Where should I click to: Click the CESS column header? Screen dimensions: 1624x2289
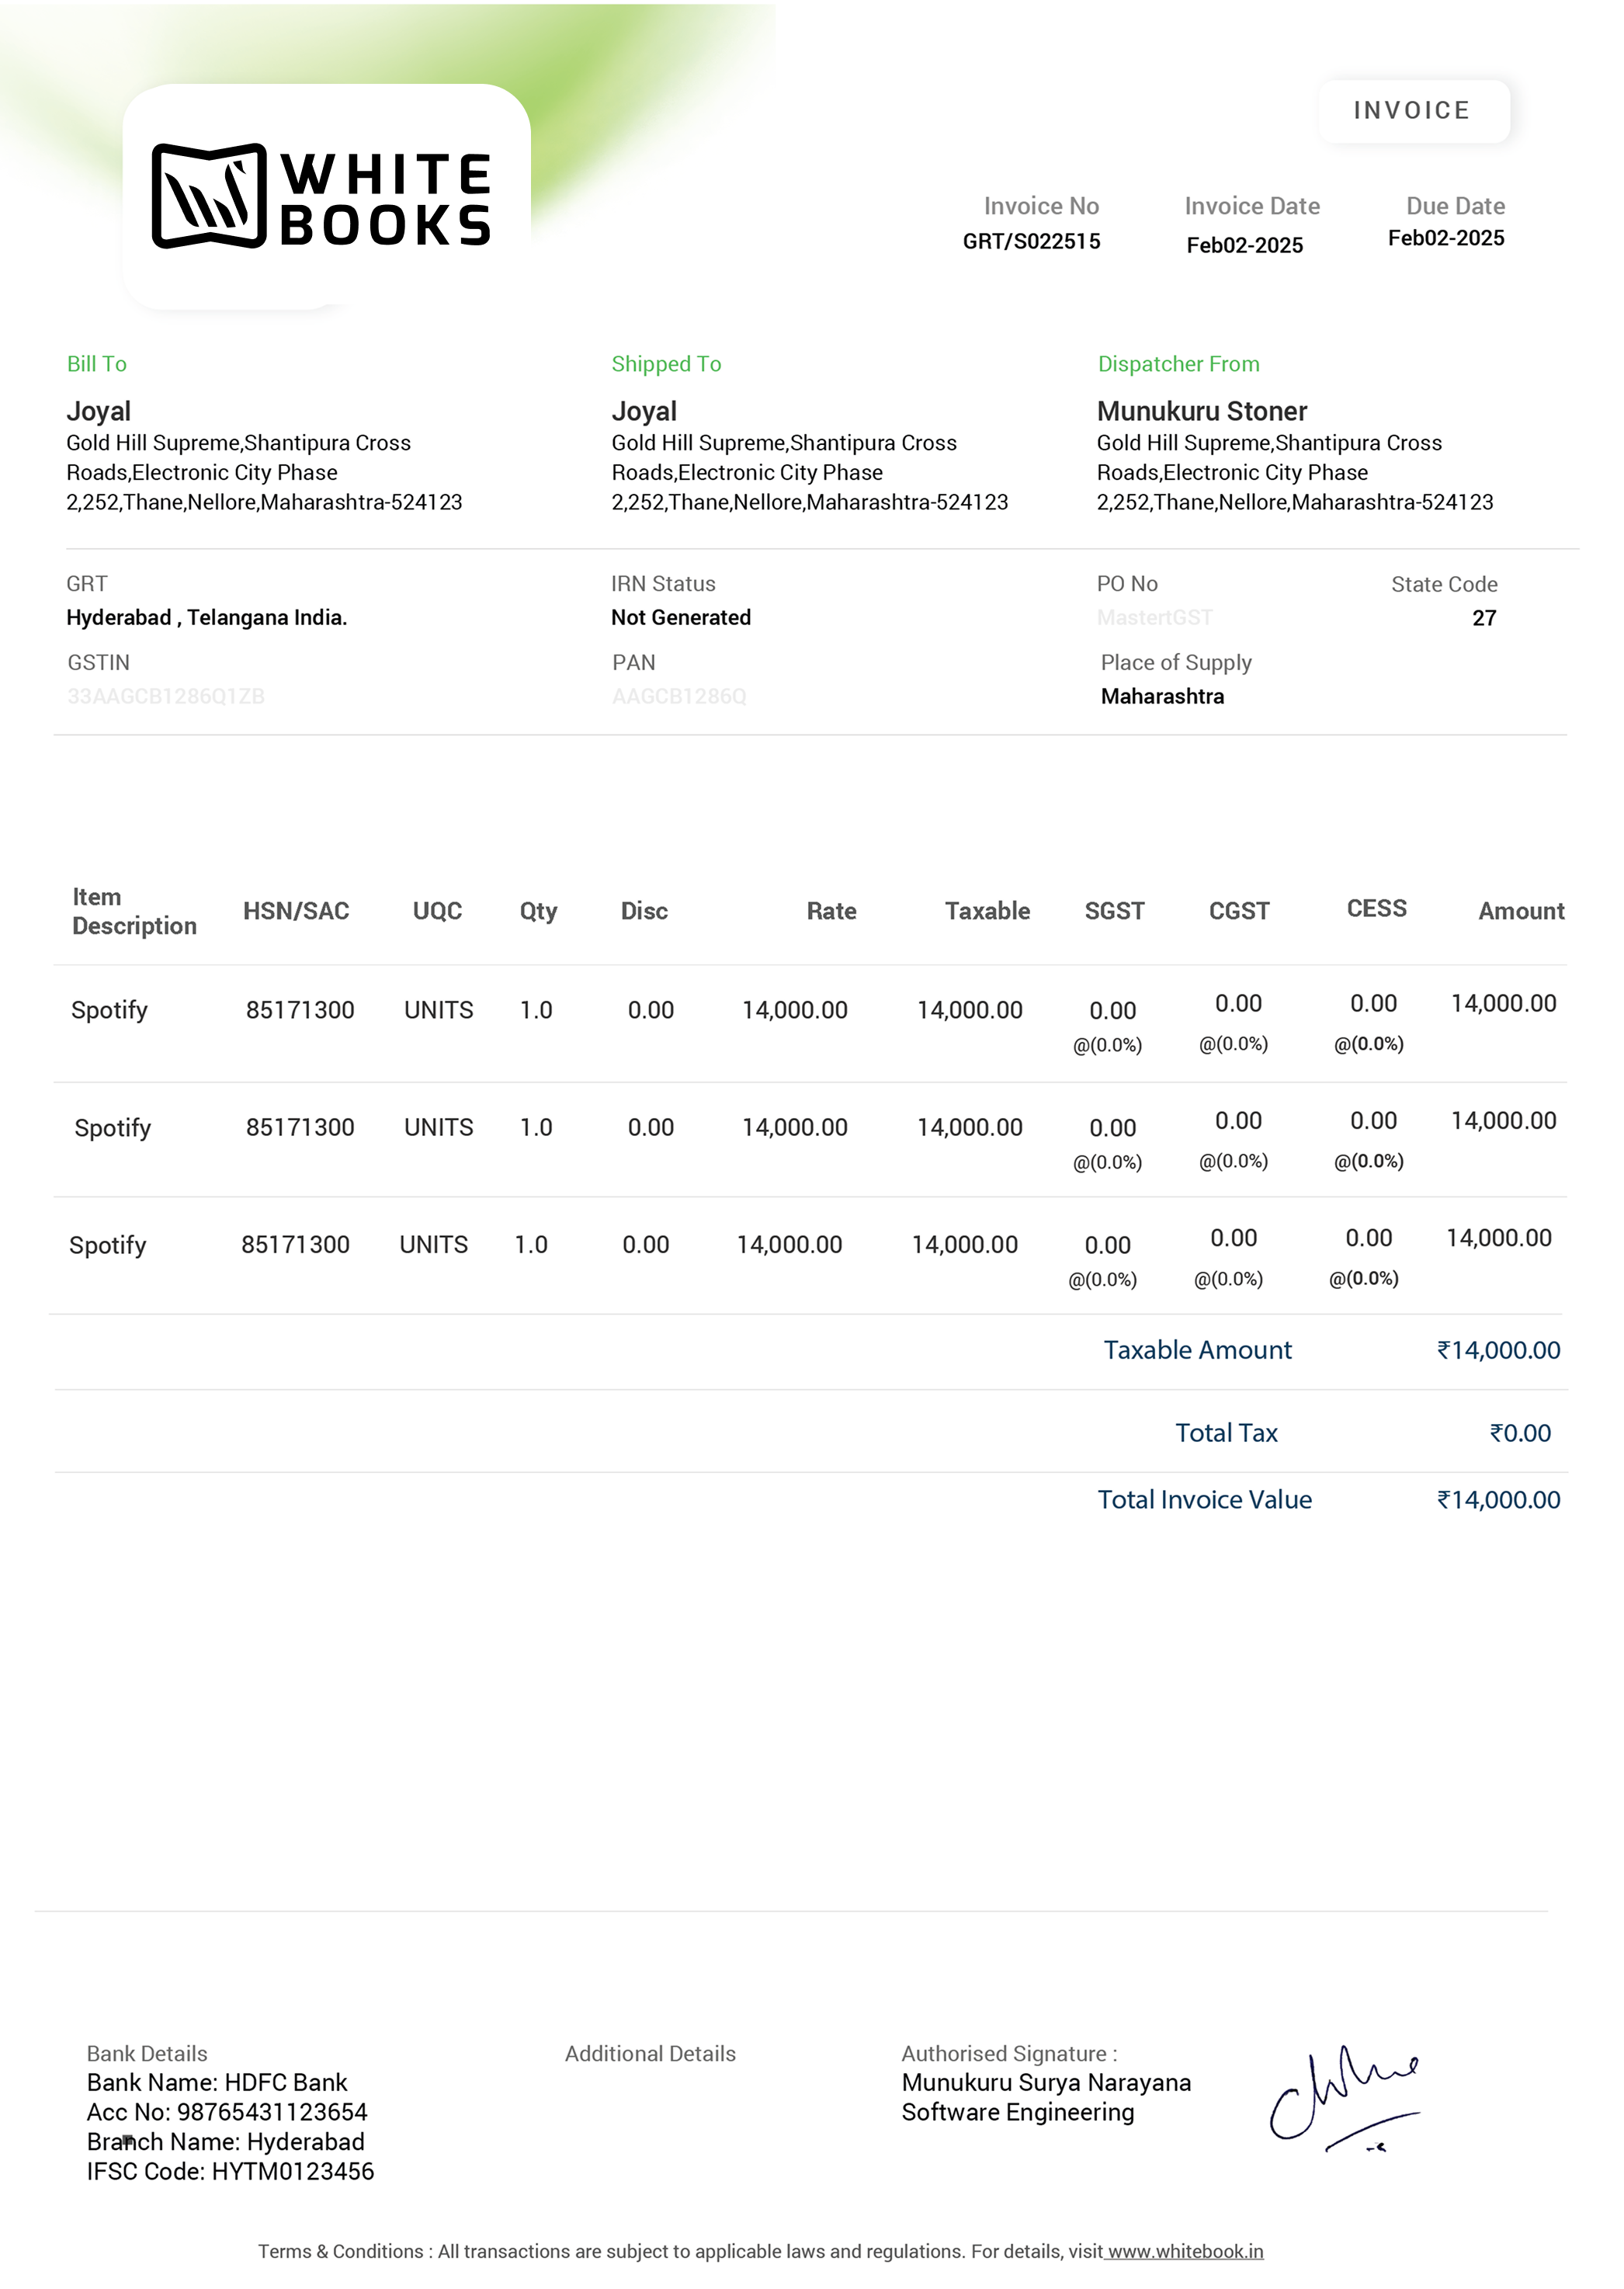click(1376, 909)
